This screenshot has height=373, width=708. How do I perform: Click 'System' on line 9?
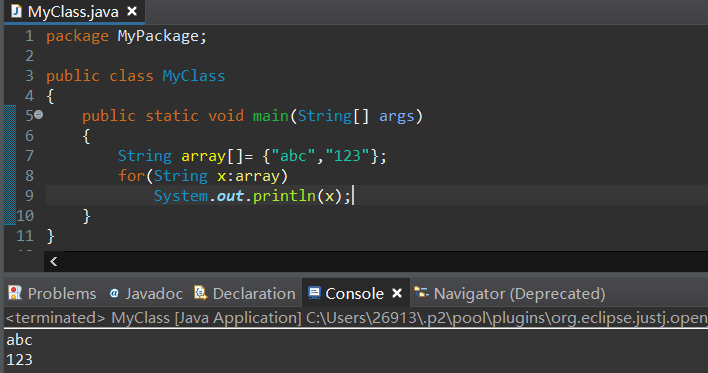181,196
